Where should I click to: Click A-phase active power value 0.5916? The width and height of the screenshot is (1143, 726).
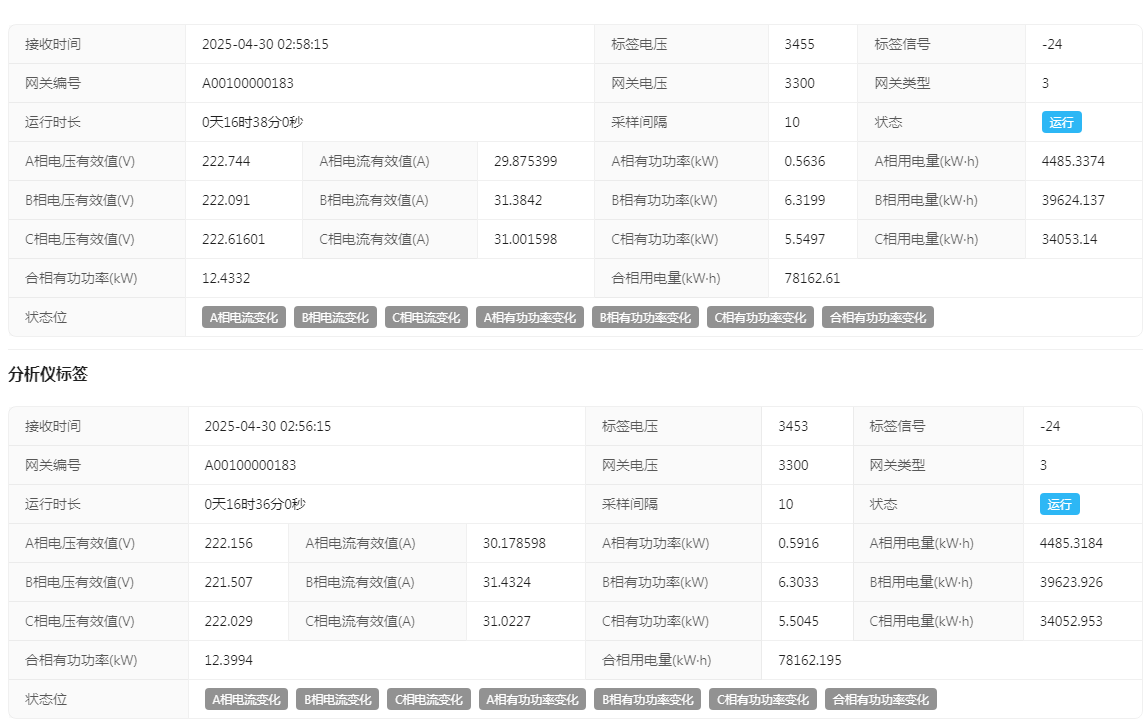[798, 543]
